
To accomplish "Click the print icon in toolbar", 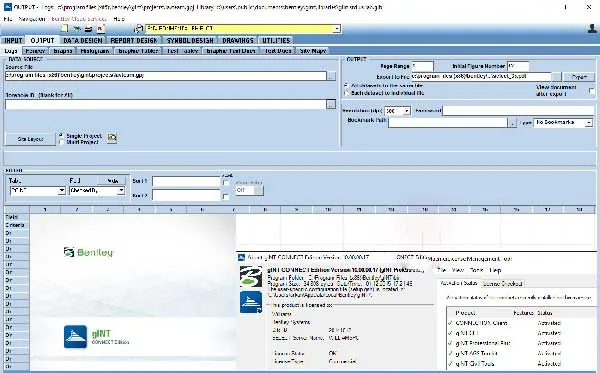I will (89, 29).
